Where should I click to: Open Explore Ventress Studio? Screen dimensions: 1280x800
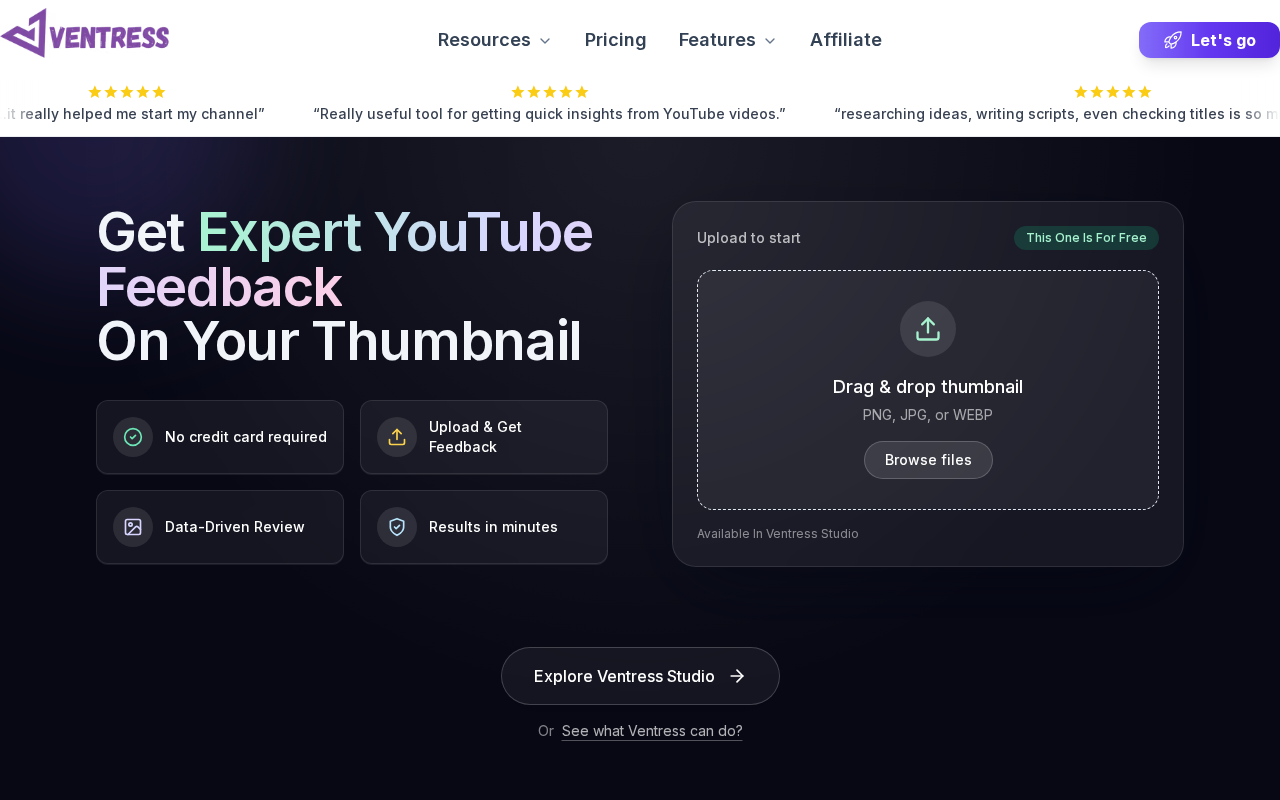[640, 676]
